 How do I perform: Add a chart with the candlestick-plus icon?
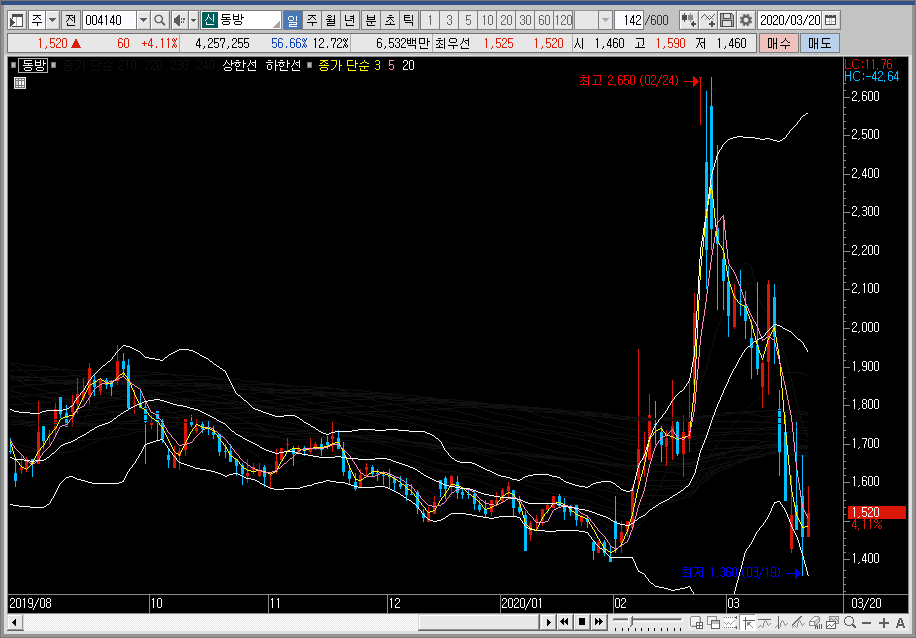coord(689,20)
